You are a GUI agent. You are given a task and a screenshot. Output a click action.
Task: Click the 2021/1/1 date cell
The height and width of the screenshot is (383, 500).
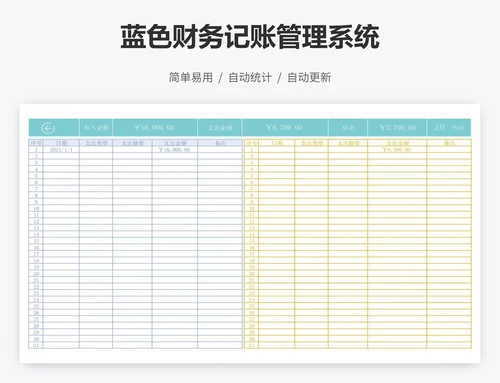tap(61, 150)
